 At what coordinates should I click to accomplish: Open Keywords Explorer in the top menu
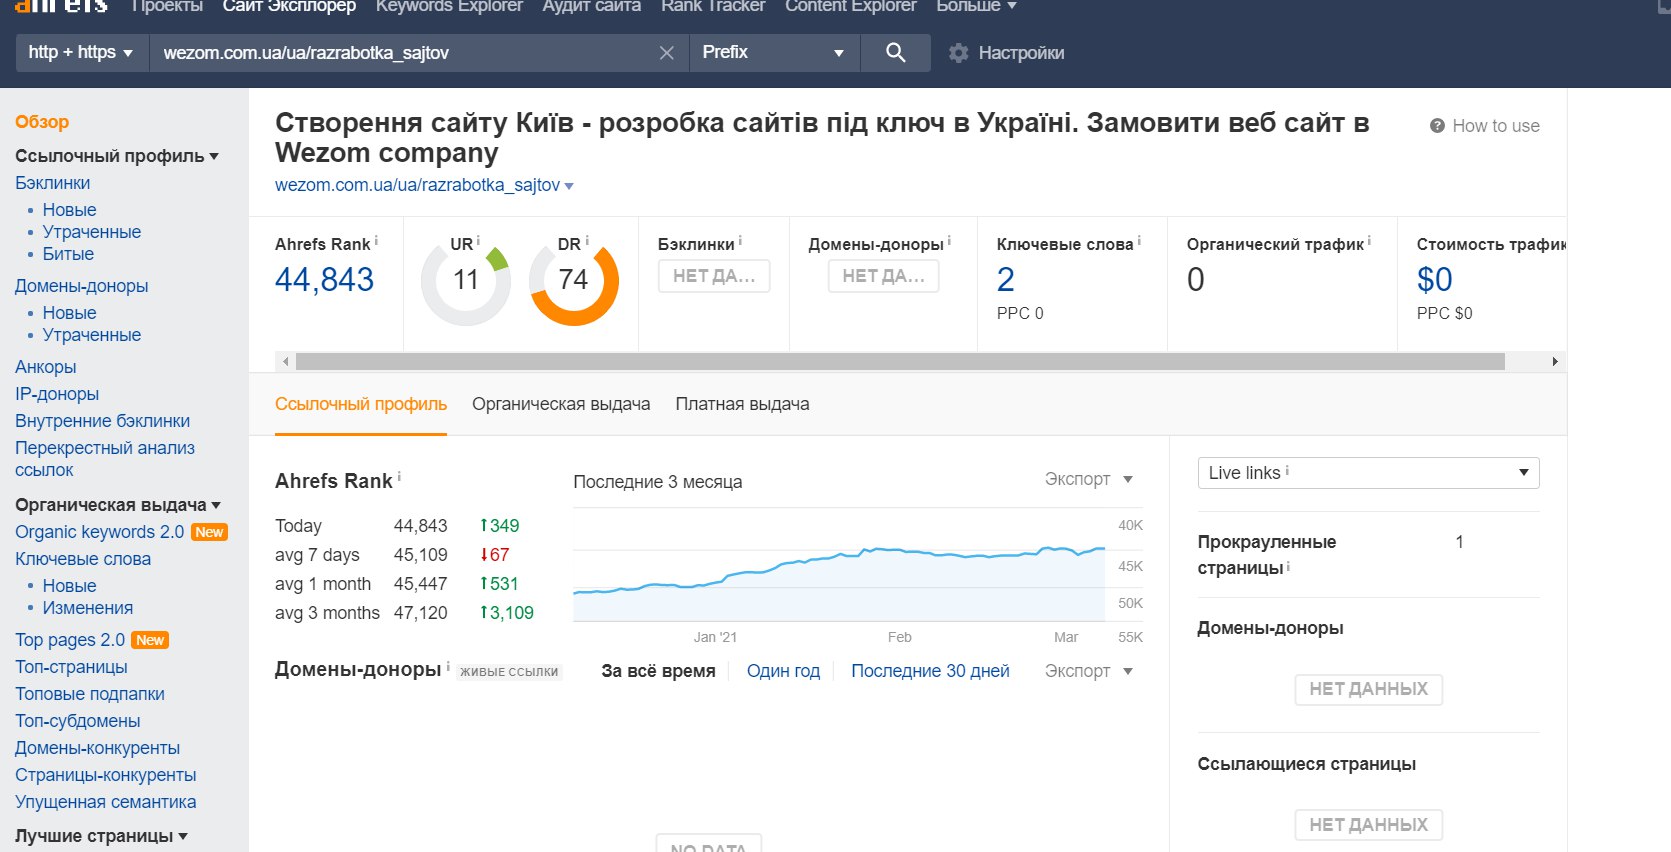(x=449, y=6)
